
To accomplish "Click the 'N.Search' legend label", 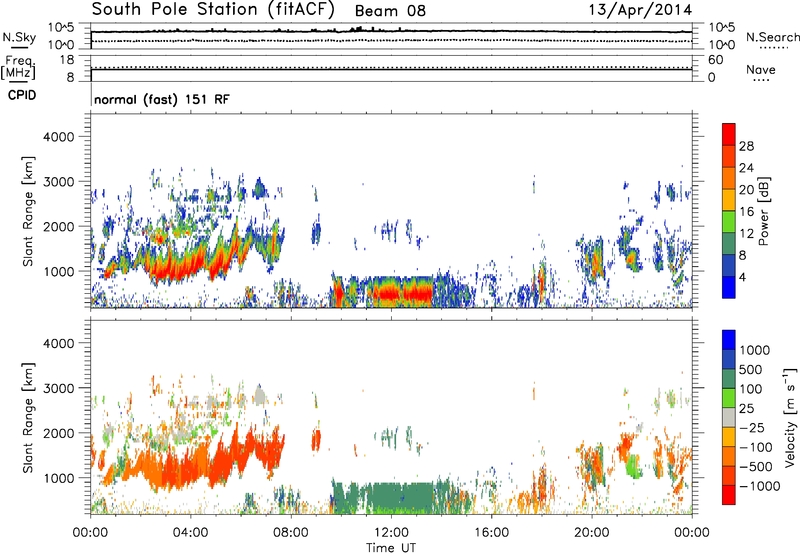I will point(772,37).
